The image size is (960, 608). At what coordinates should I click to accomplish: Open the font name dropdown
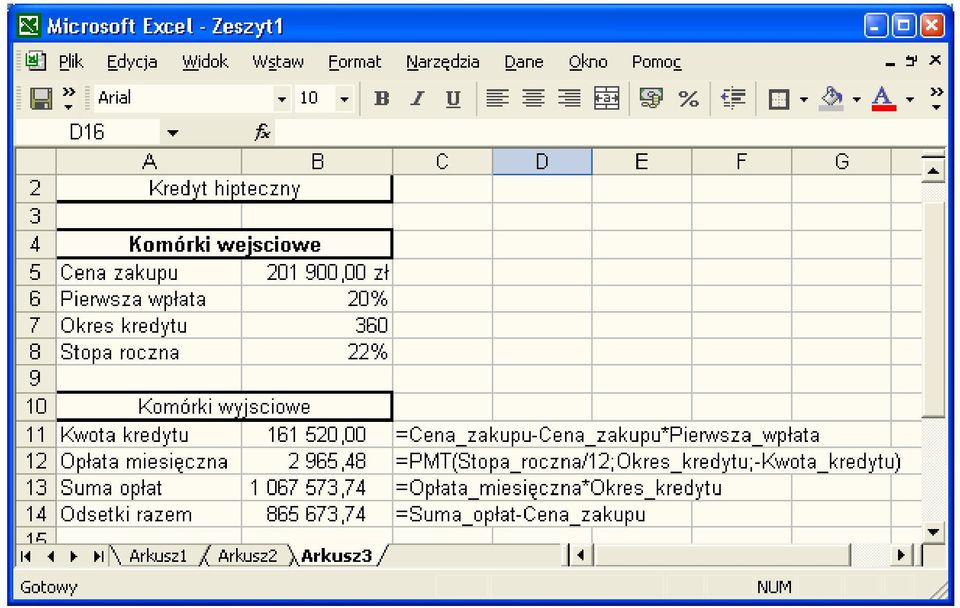(282, 99)
